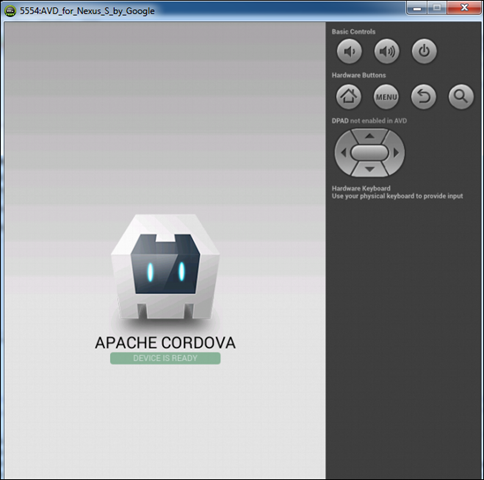Click the Hardware Keyboard label

pos(361,188)
